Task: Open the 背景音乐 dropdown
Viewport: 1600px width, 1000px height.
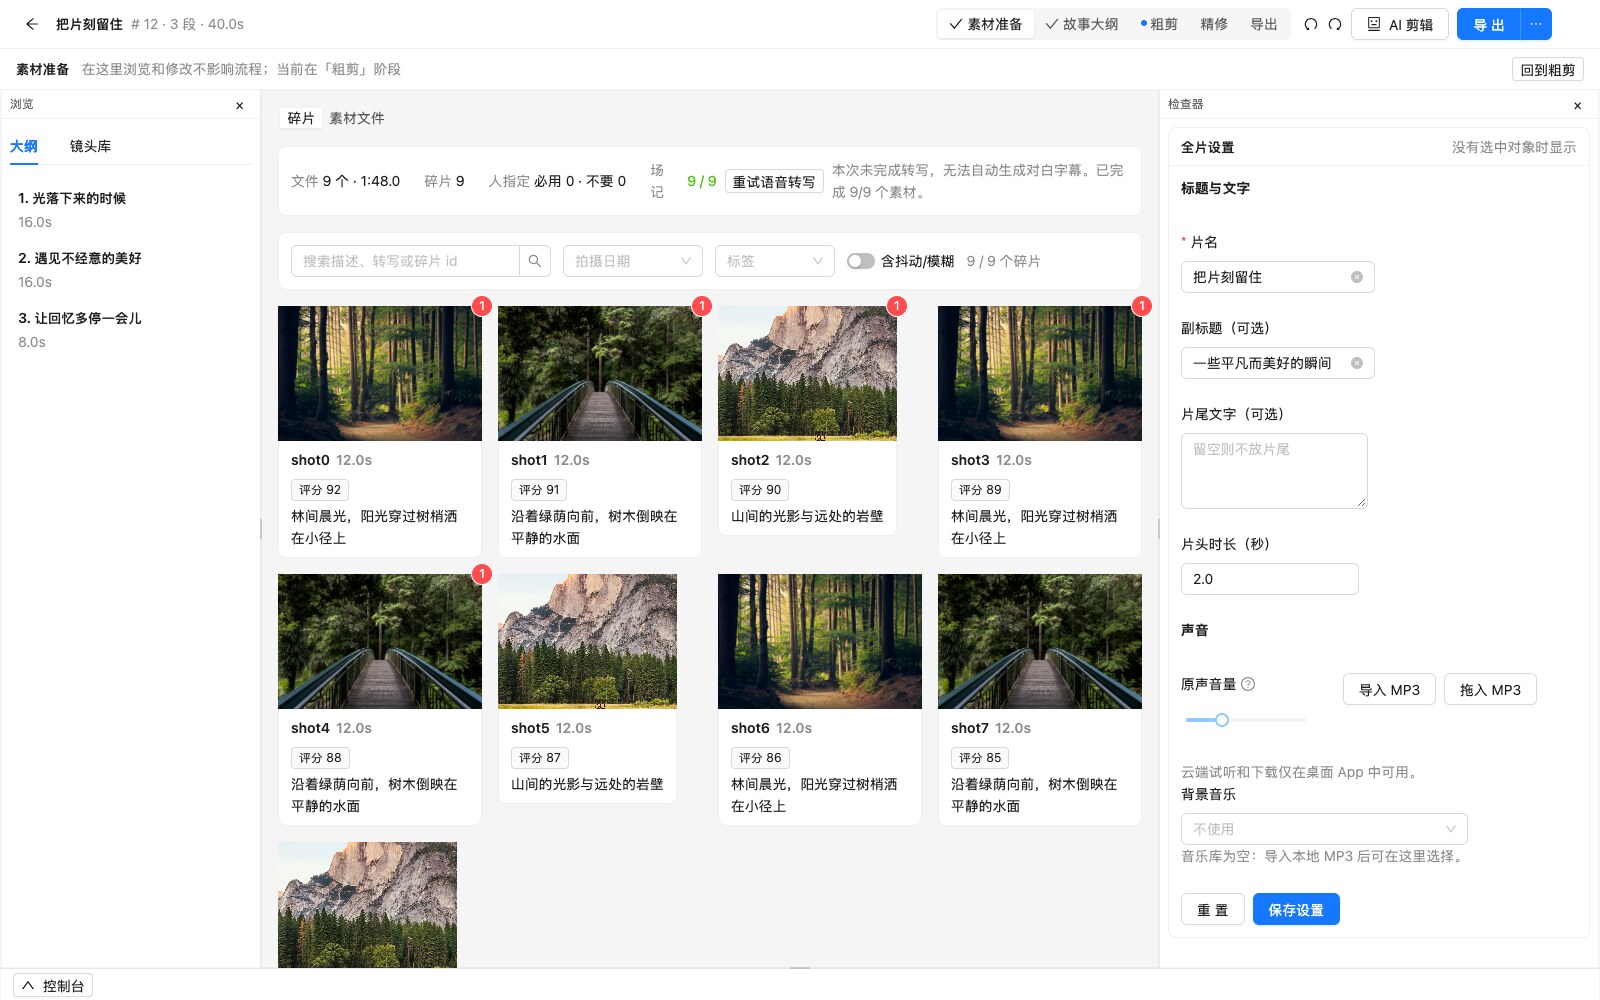Action: coord(1324,829)
